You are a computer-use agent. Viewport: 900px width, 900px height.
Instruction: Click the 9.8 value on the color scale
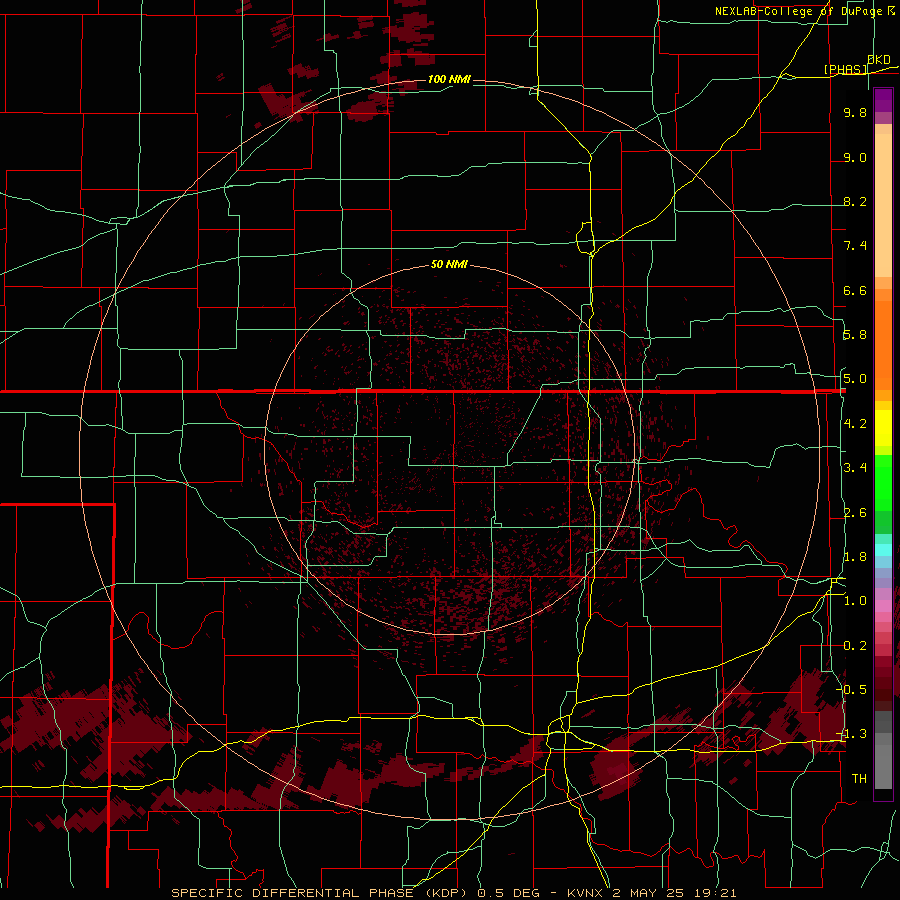pyautogui.click(x=855, y=113)
